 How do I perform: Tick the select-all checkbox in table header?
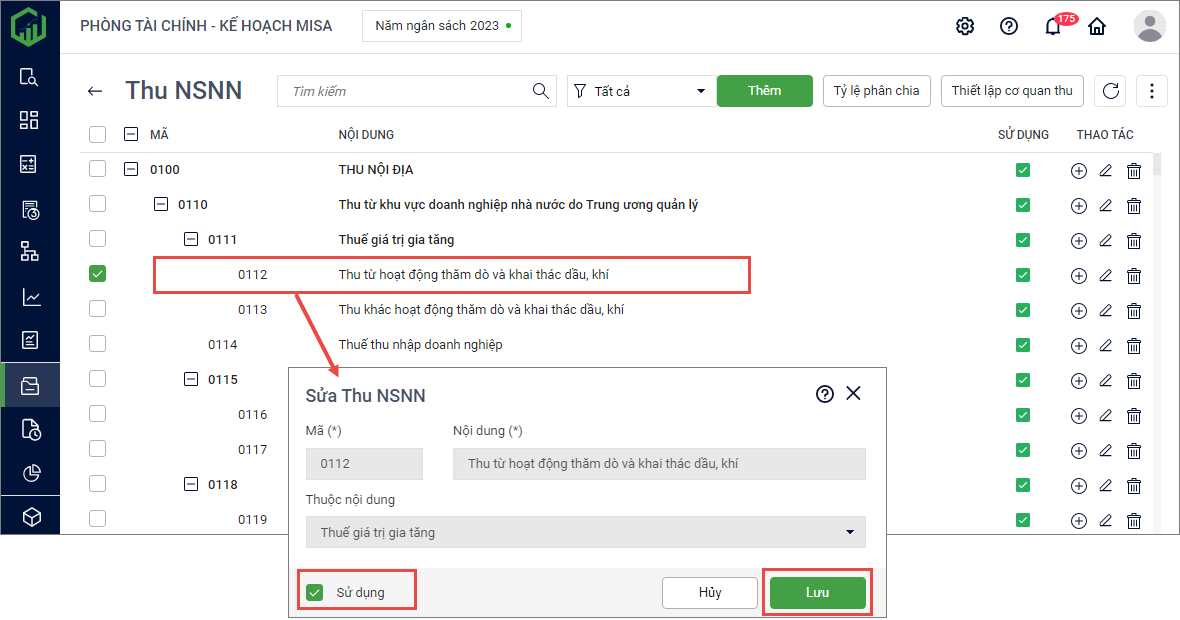coord(97,134)
